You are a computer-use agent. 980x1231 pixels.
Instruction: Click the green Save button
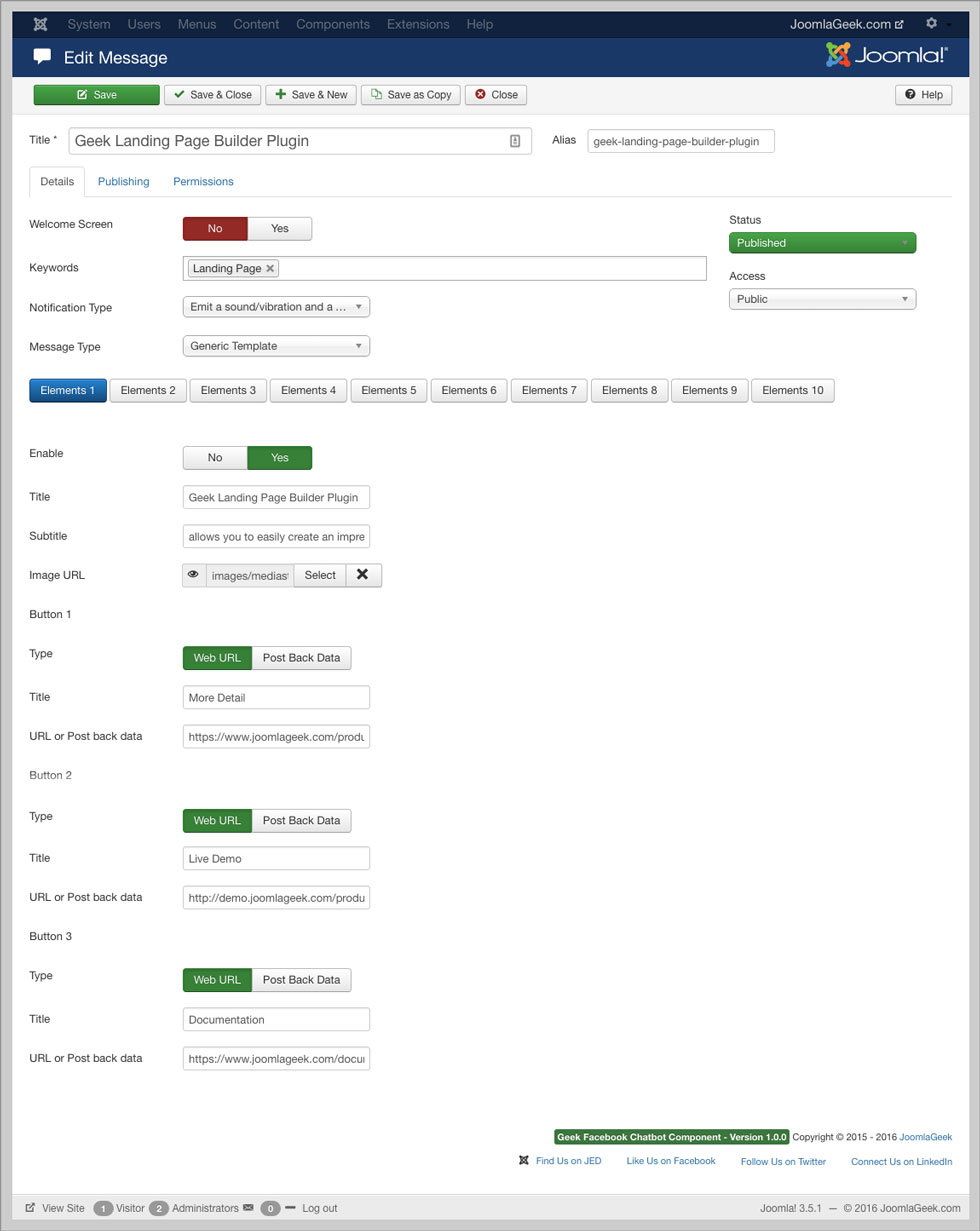click(x=97, y=95)
